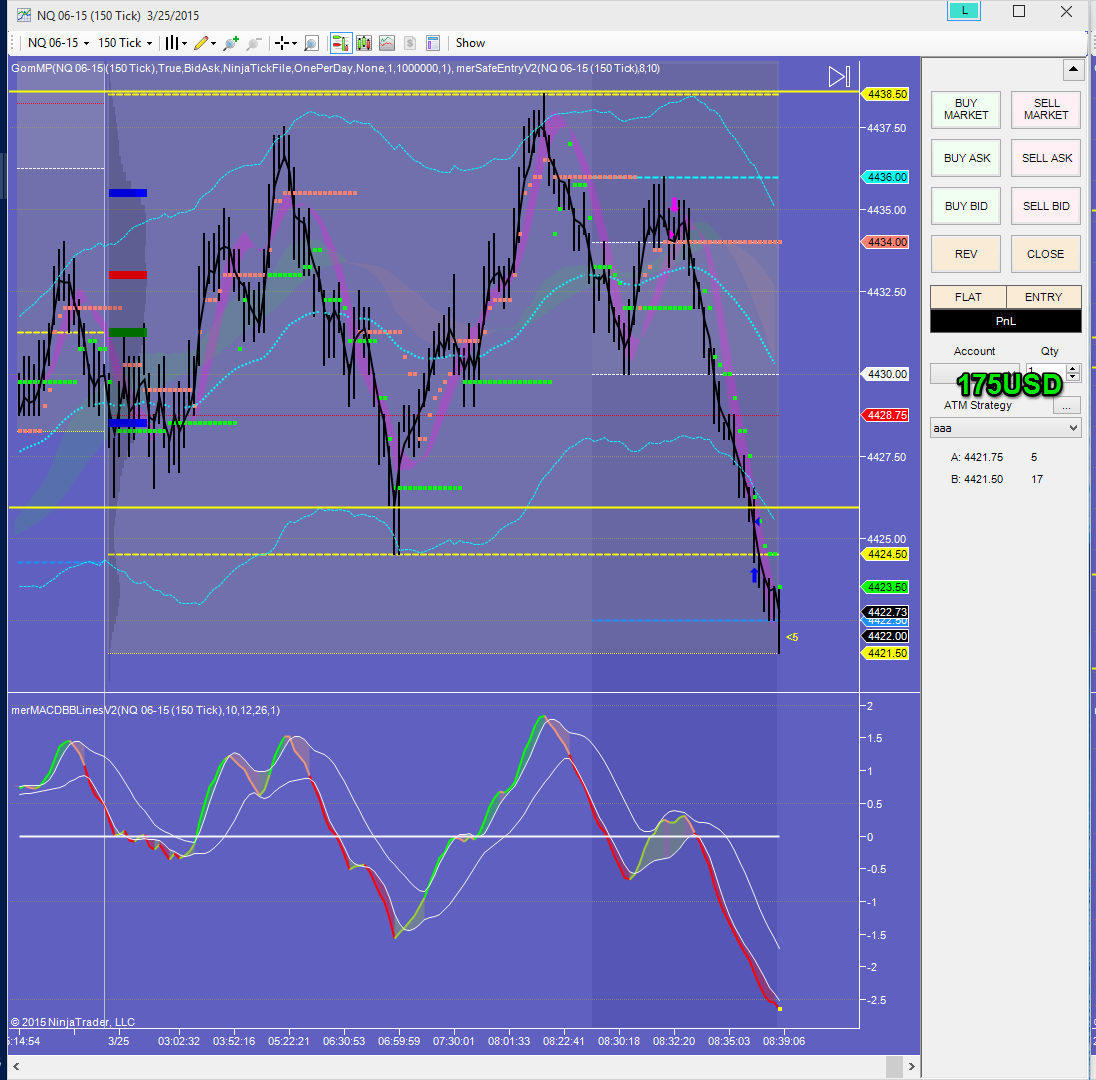
Task: Click the upper blue volume profile marker
Action: point(128,193)
